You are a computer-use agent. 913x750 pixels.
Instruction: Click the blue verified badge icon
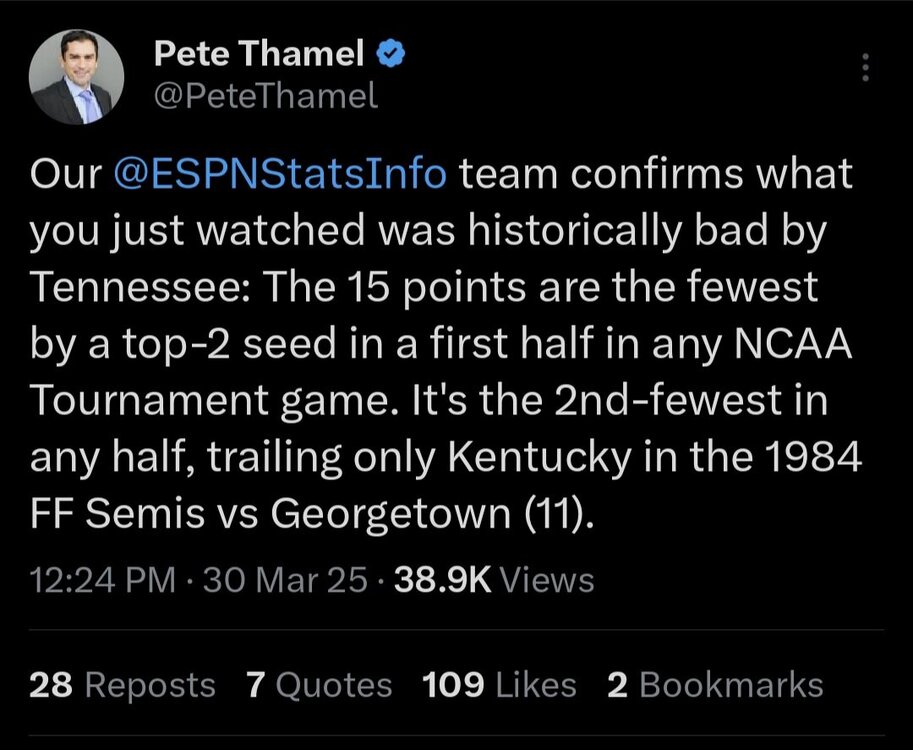[389, 55]
